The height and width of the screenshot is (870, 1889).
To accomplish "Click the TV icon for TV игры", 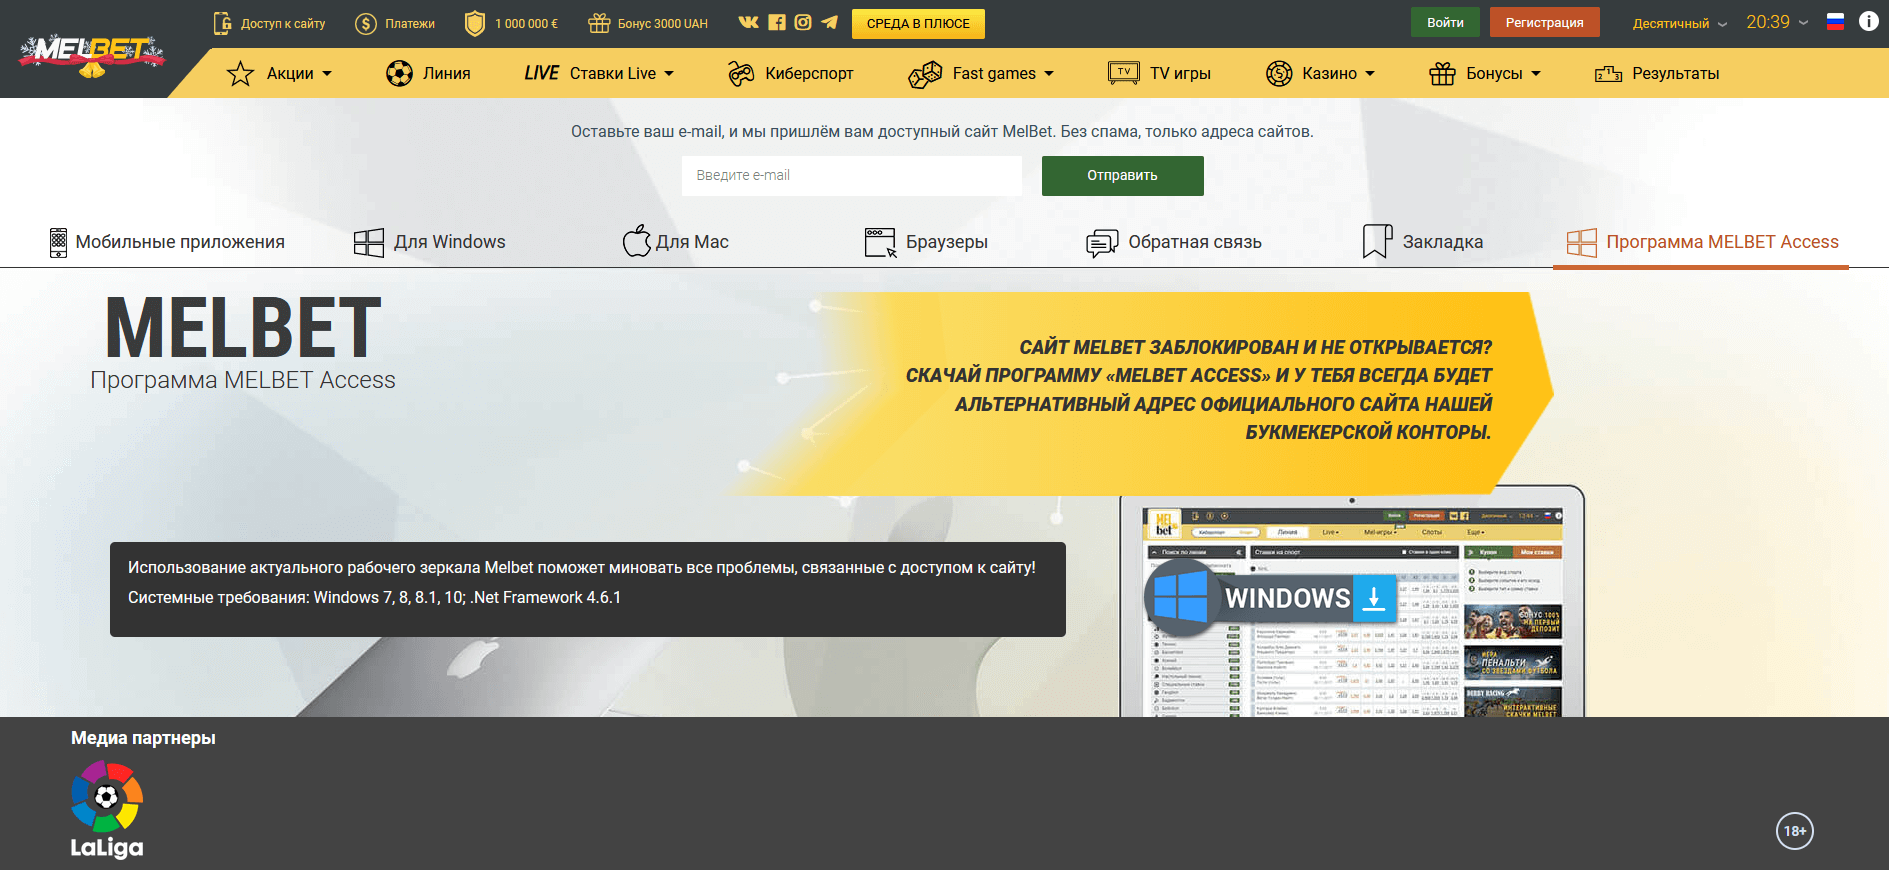I will tap(1124, 73).
